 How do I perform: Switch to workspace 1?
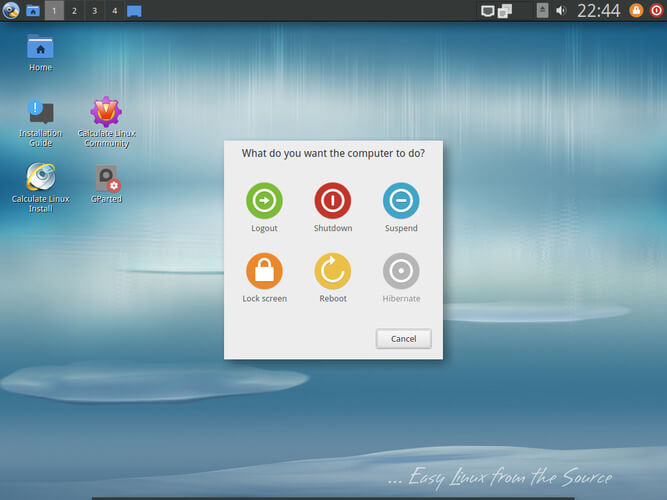coord(54,11)
